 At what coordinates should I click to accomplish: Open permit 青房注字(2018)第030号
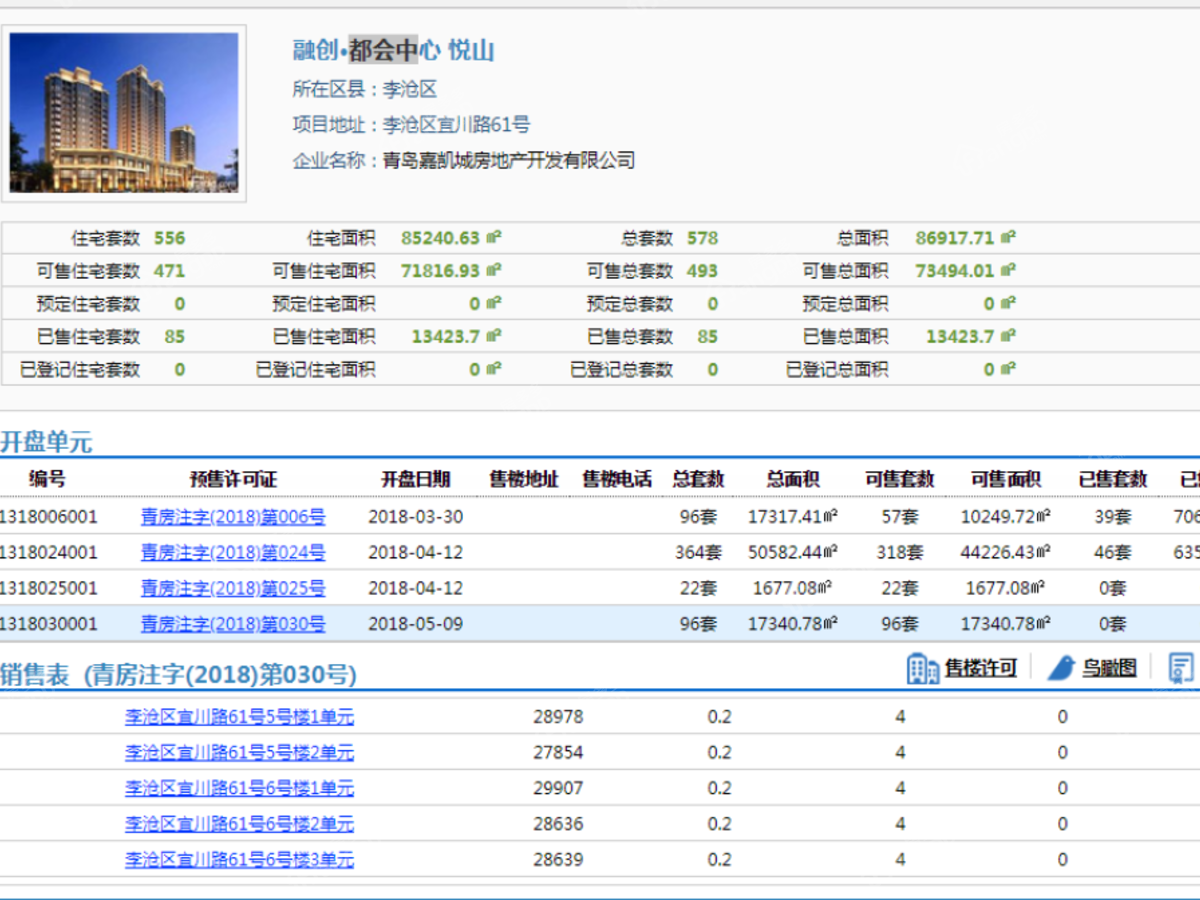tap(233, 624)
